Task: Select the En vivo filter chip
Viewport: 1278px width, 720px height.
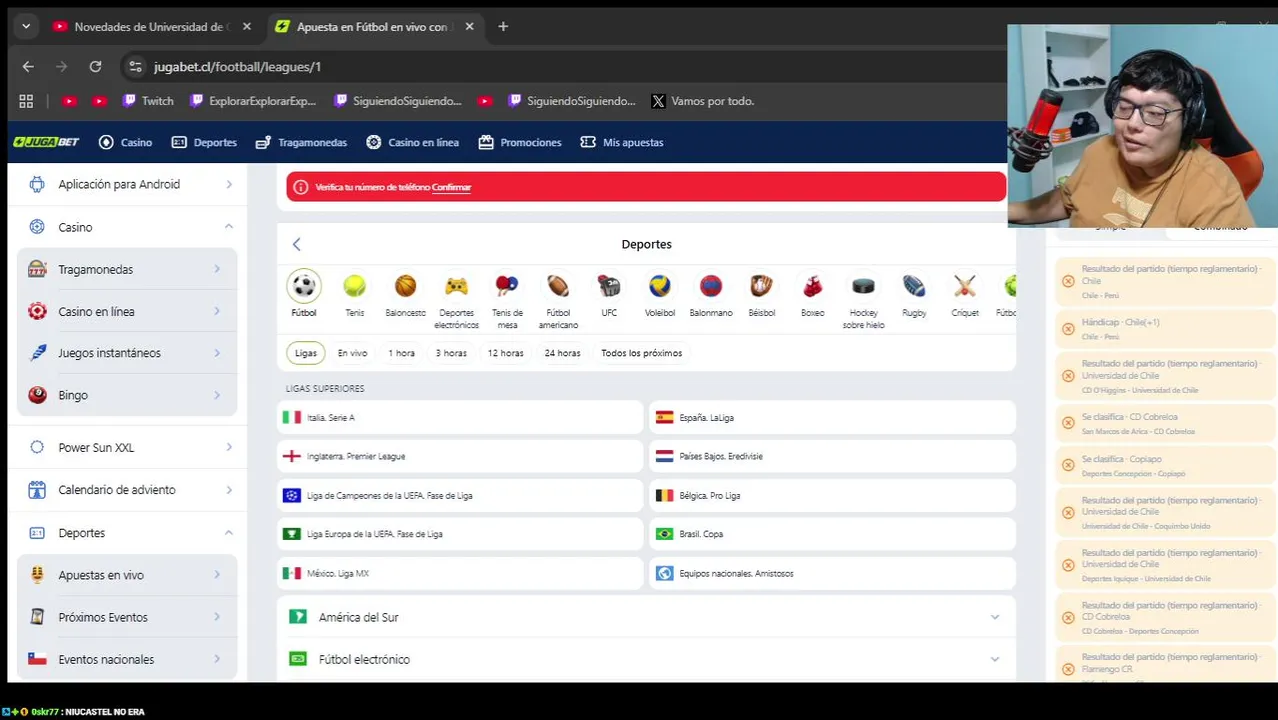Action: coord(352,353)
